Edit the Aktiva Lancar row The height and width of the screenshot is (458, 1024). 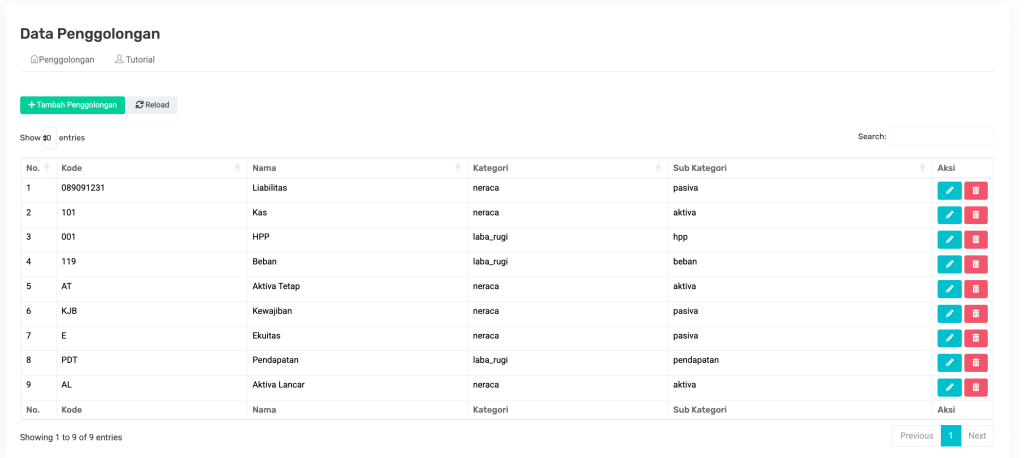[x=949, y=387]
